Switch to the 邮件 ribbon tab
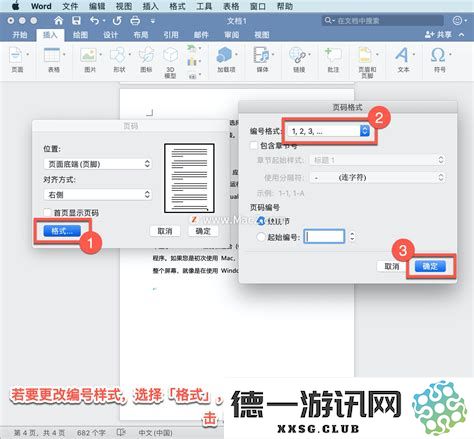Screen dimensions: 474x439 (x=201, y=35)
